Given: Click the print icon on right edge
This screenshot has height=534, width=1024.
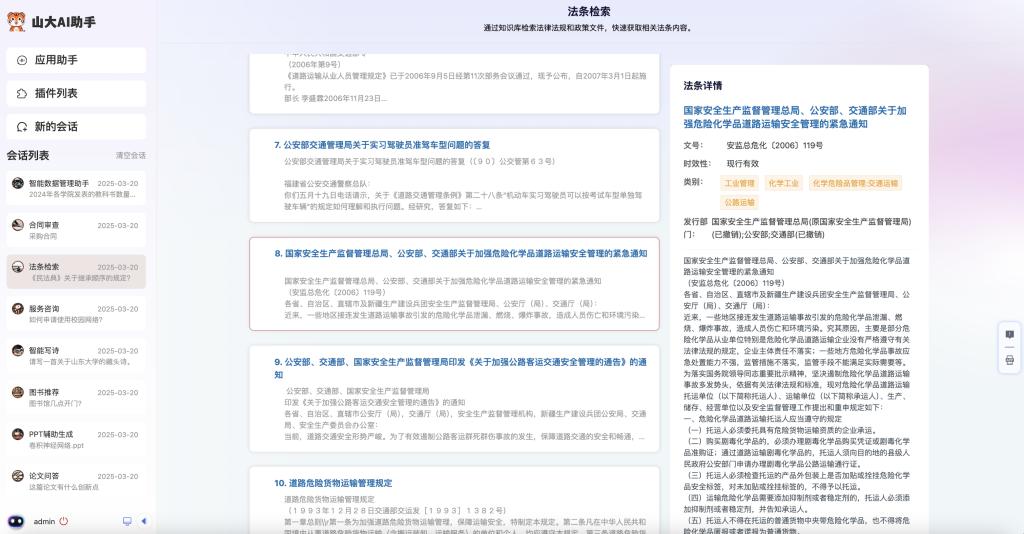Looking at the screenshot, I should pos(1010,360).
